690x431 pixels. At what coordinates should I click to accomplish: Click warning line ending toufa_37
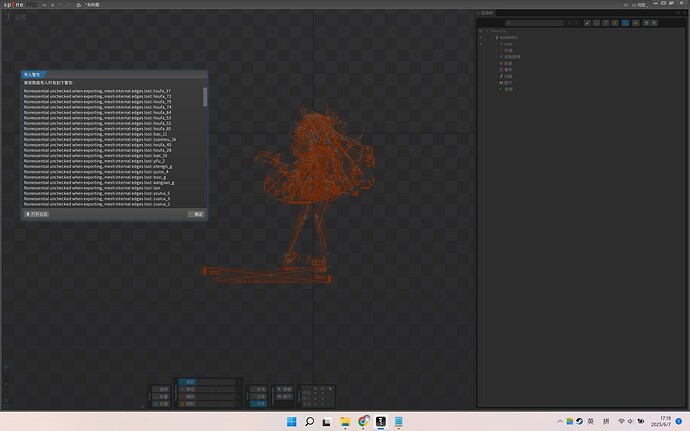click(97, 91)
